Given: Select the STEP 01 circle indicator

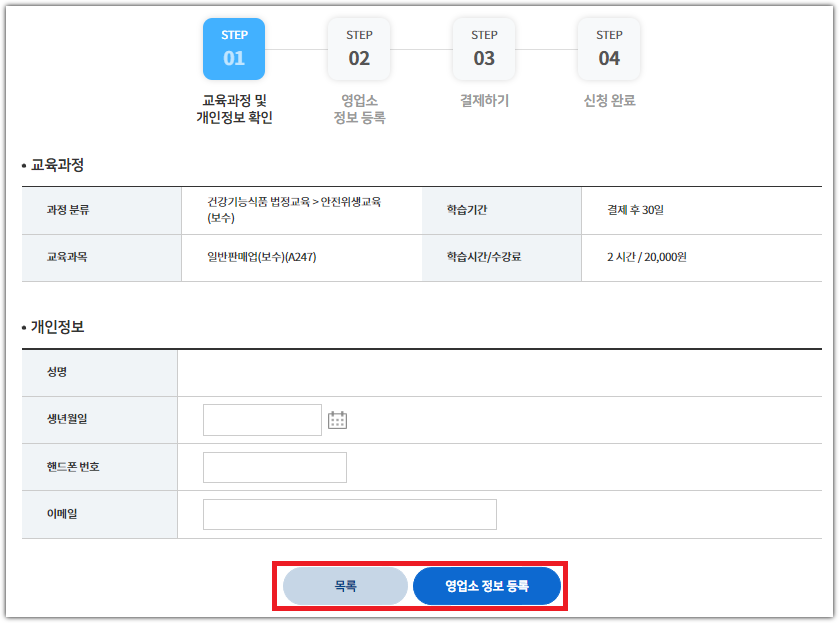Looking at the screenshot, I should tap(233, 48).
